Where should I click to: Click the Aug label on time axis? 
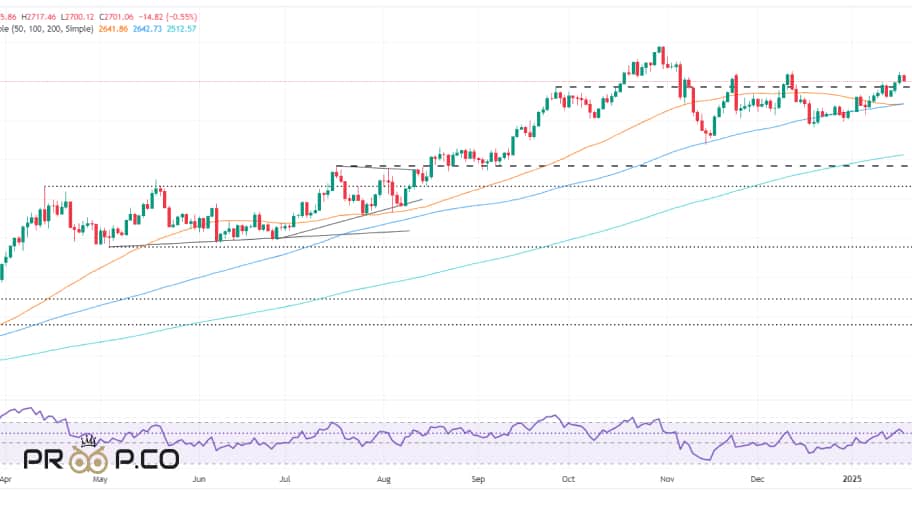384,480
